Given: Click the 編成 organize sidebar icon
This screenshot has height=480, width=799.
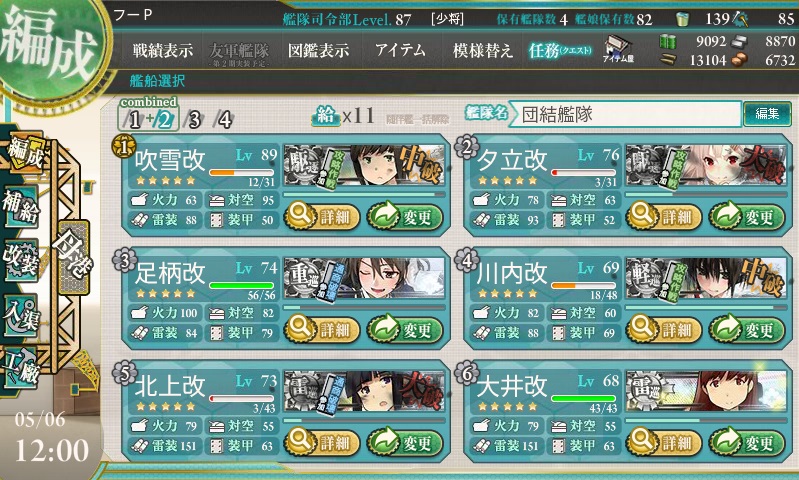Looking at the screenshot, I should click(x=23, y=152).
